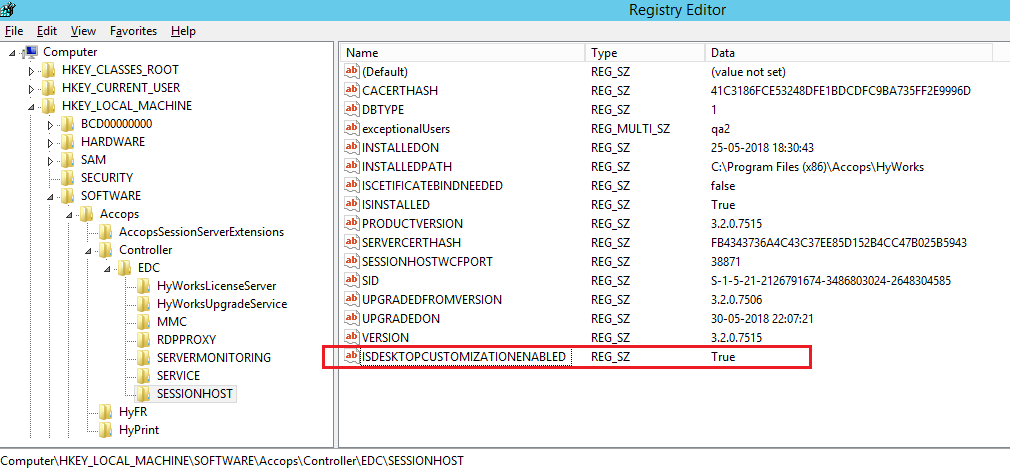This screenshot has height=470, width=1010.
Task: Expand the HARDWARE key arrow
Action: (x=51, y=142)
